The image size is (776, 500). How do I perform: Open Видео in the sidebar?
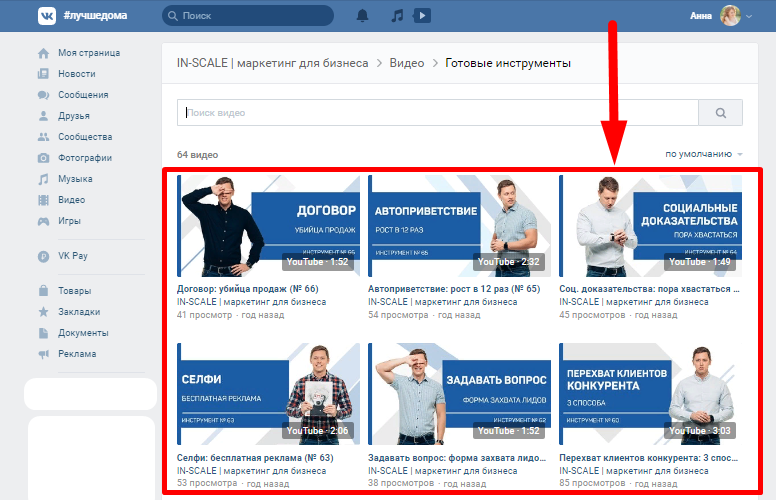click(71, 200)
